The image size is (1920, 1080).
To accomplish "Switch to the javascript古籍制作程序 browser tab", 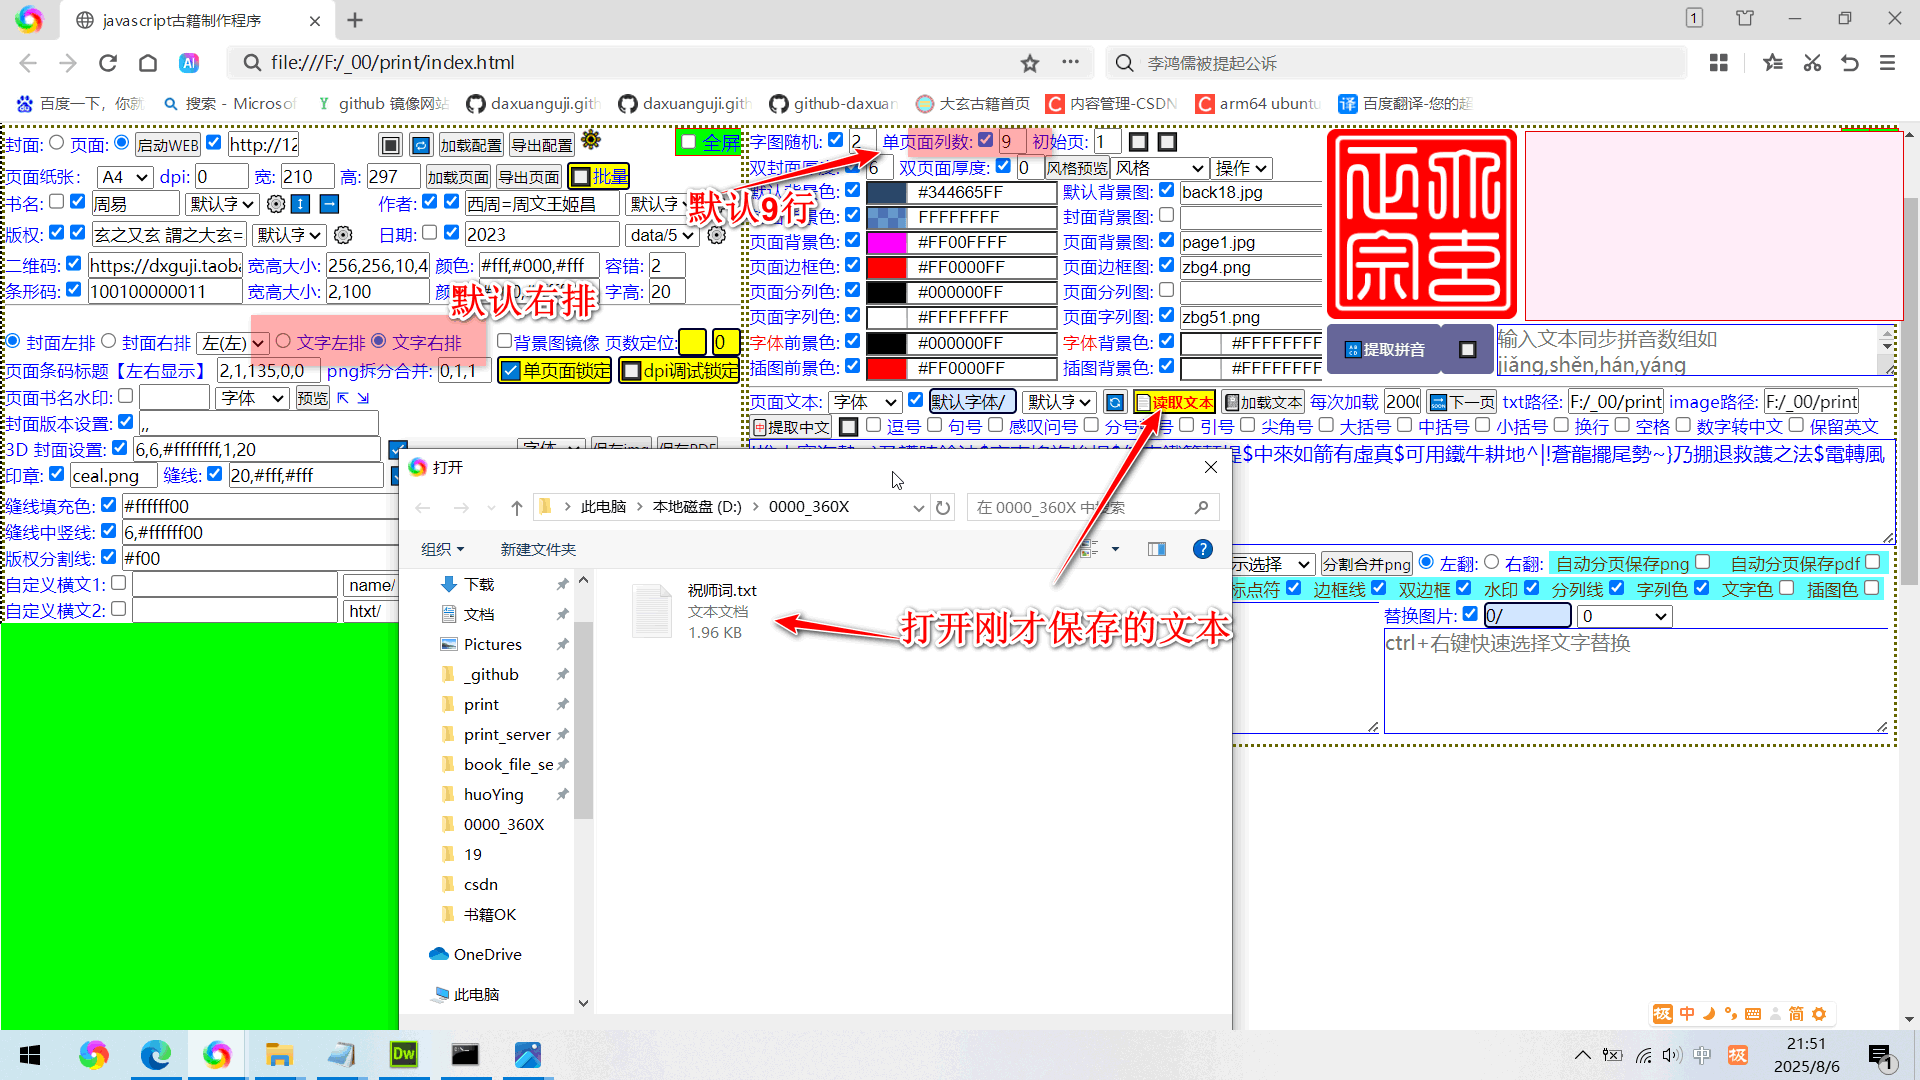I will tap(180, 20).
